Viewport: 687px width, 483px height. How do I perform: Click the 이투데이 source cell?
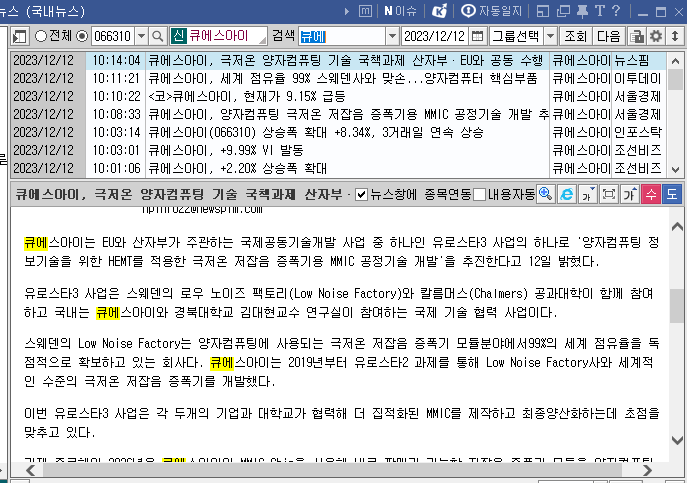637,78
